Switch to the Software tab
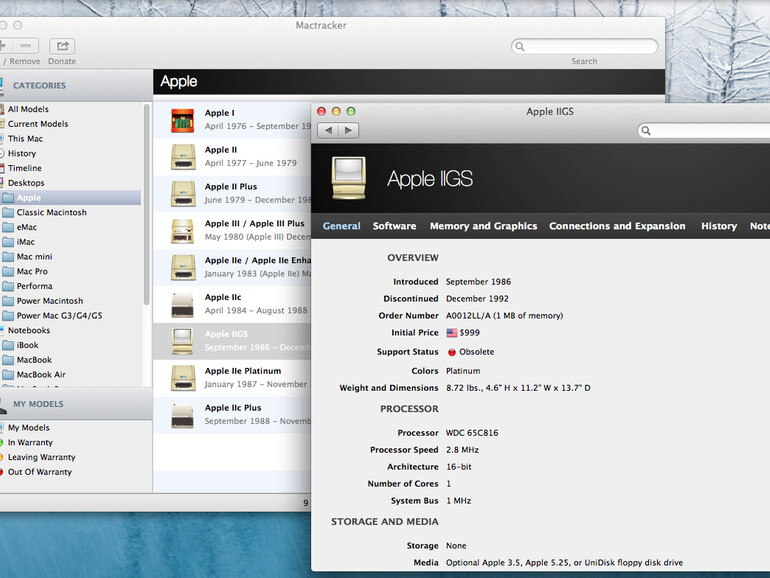Image resolution: width=770 pixels, height=578 pixels. 394,226
